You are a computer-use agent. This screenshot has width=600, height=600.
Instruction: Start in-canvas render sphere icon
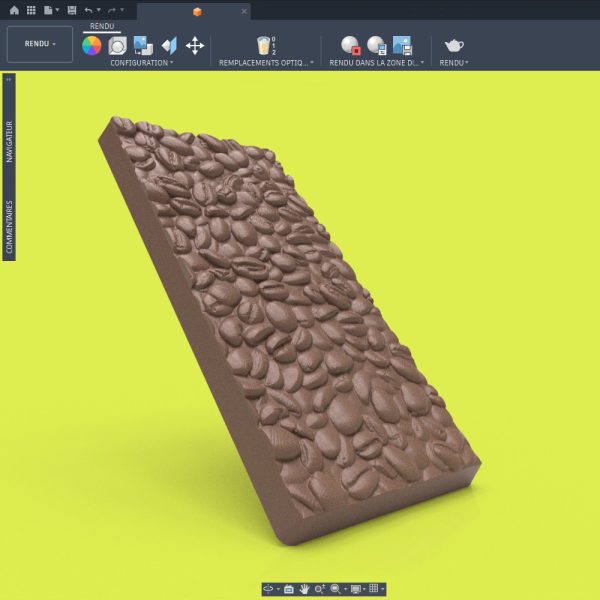point(351,46)
